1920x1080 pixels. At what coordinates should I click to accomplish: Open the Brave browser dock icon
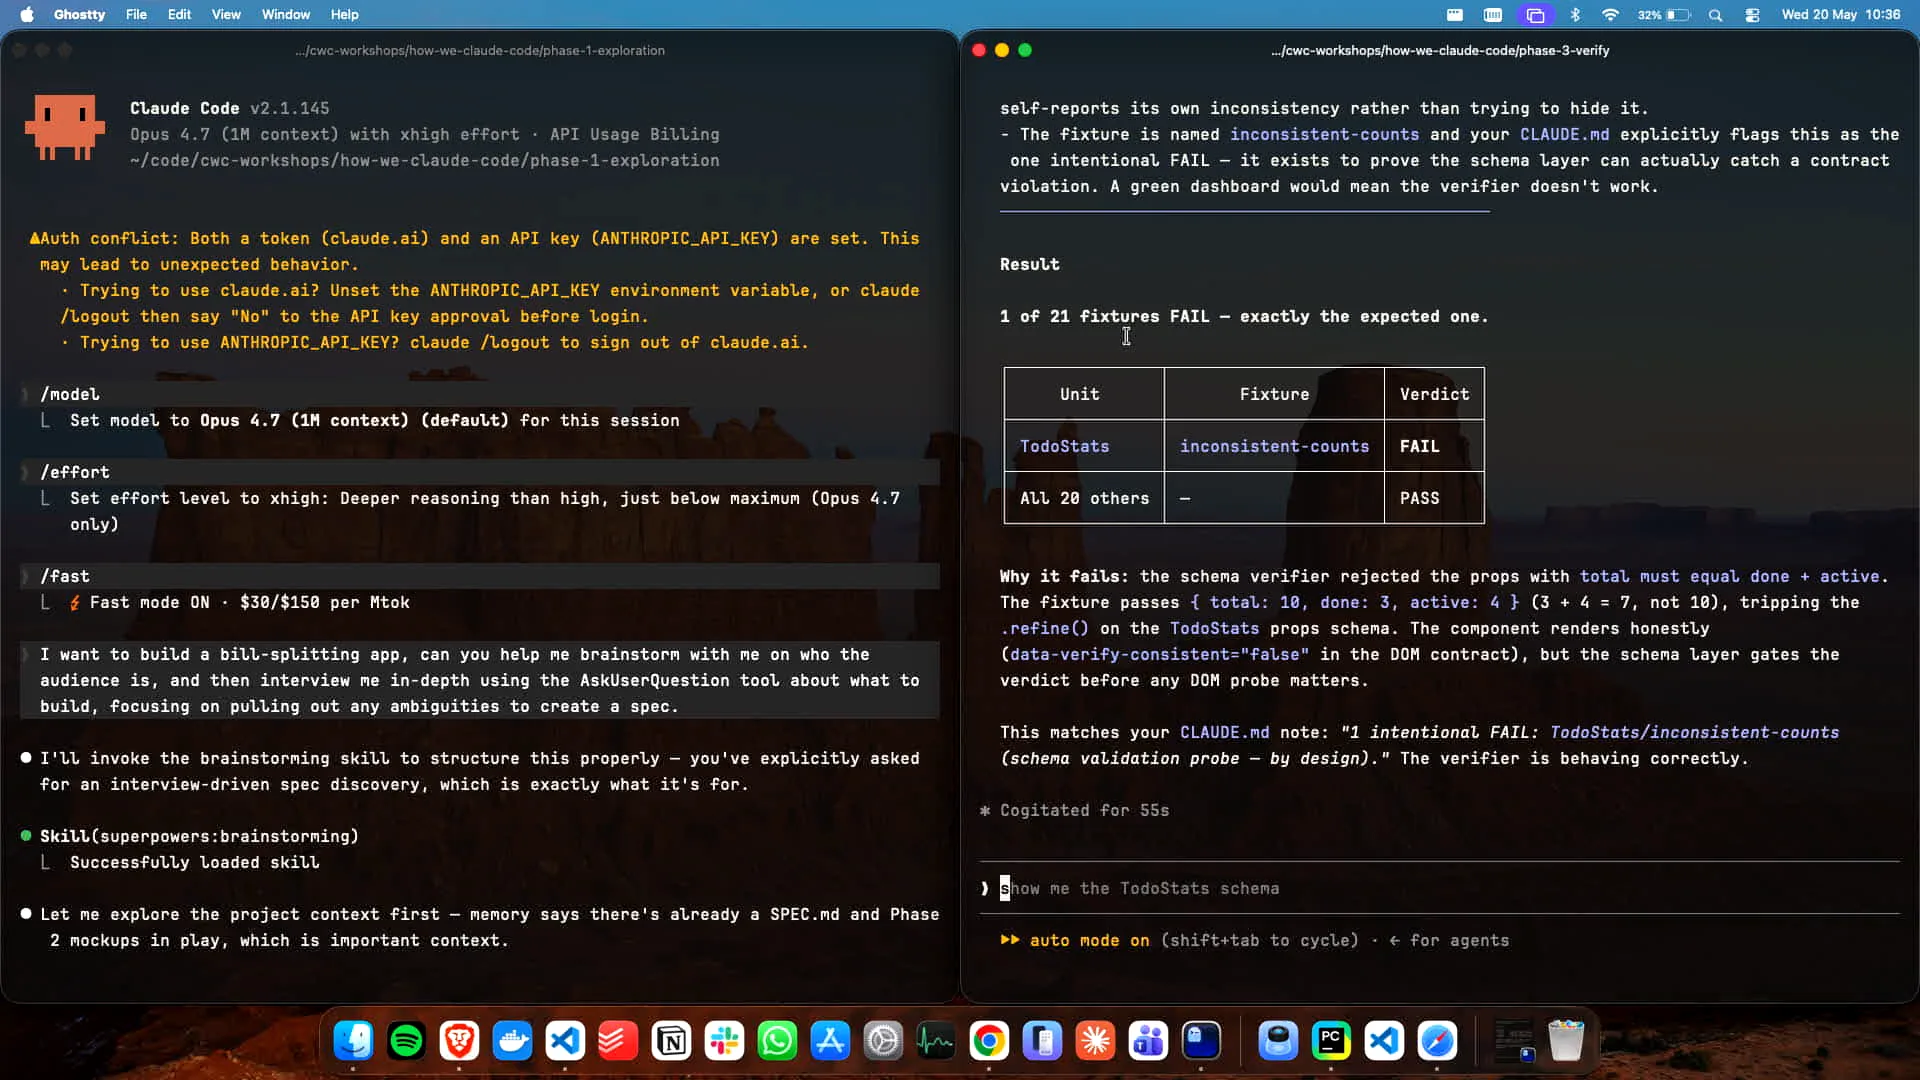(x=459, y=1041)
